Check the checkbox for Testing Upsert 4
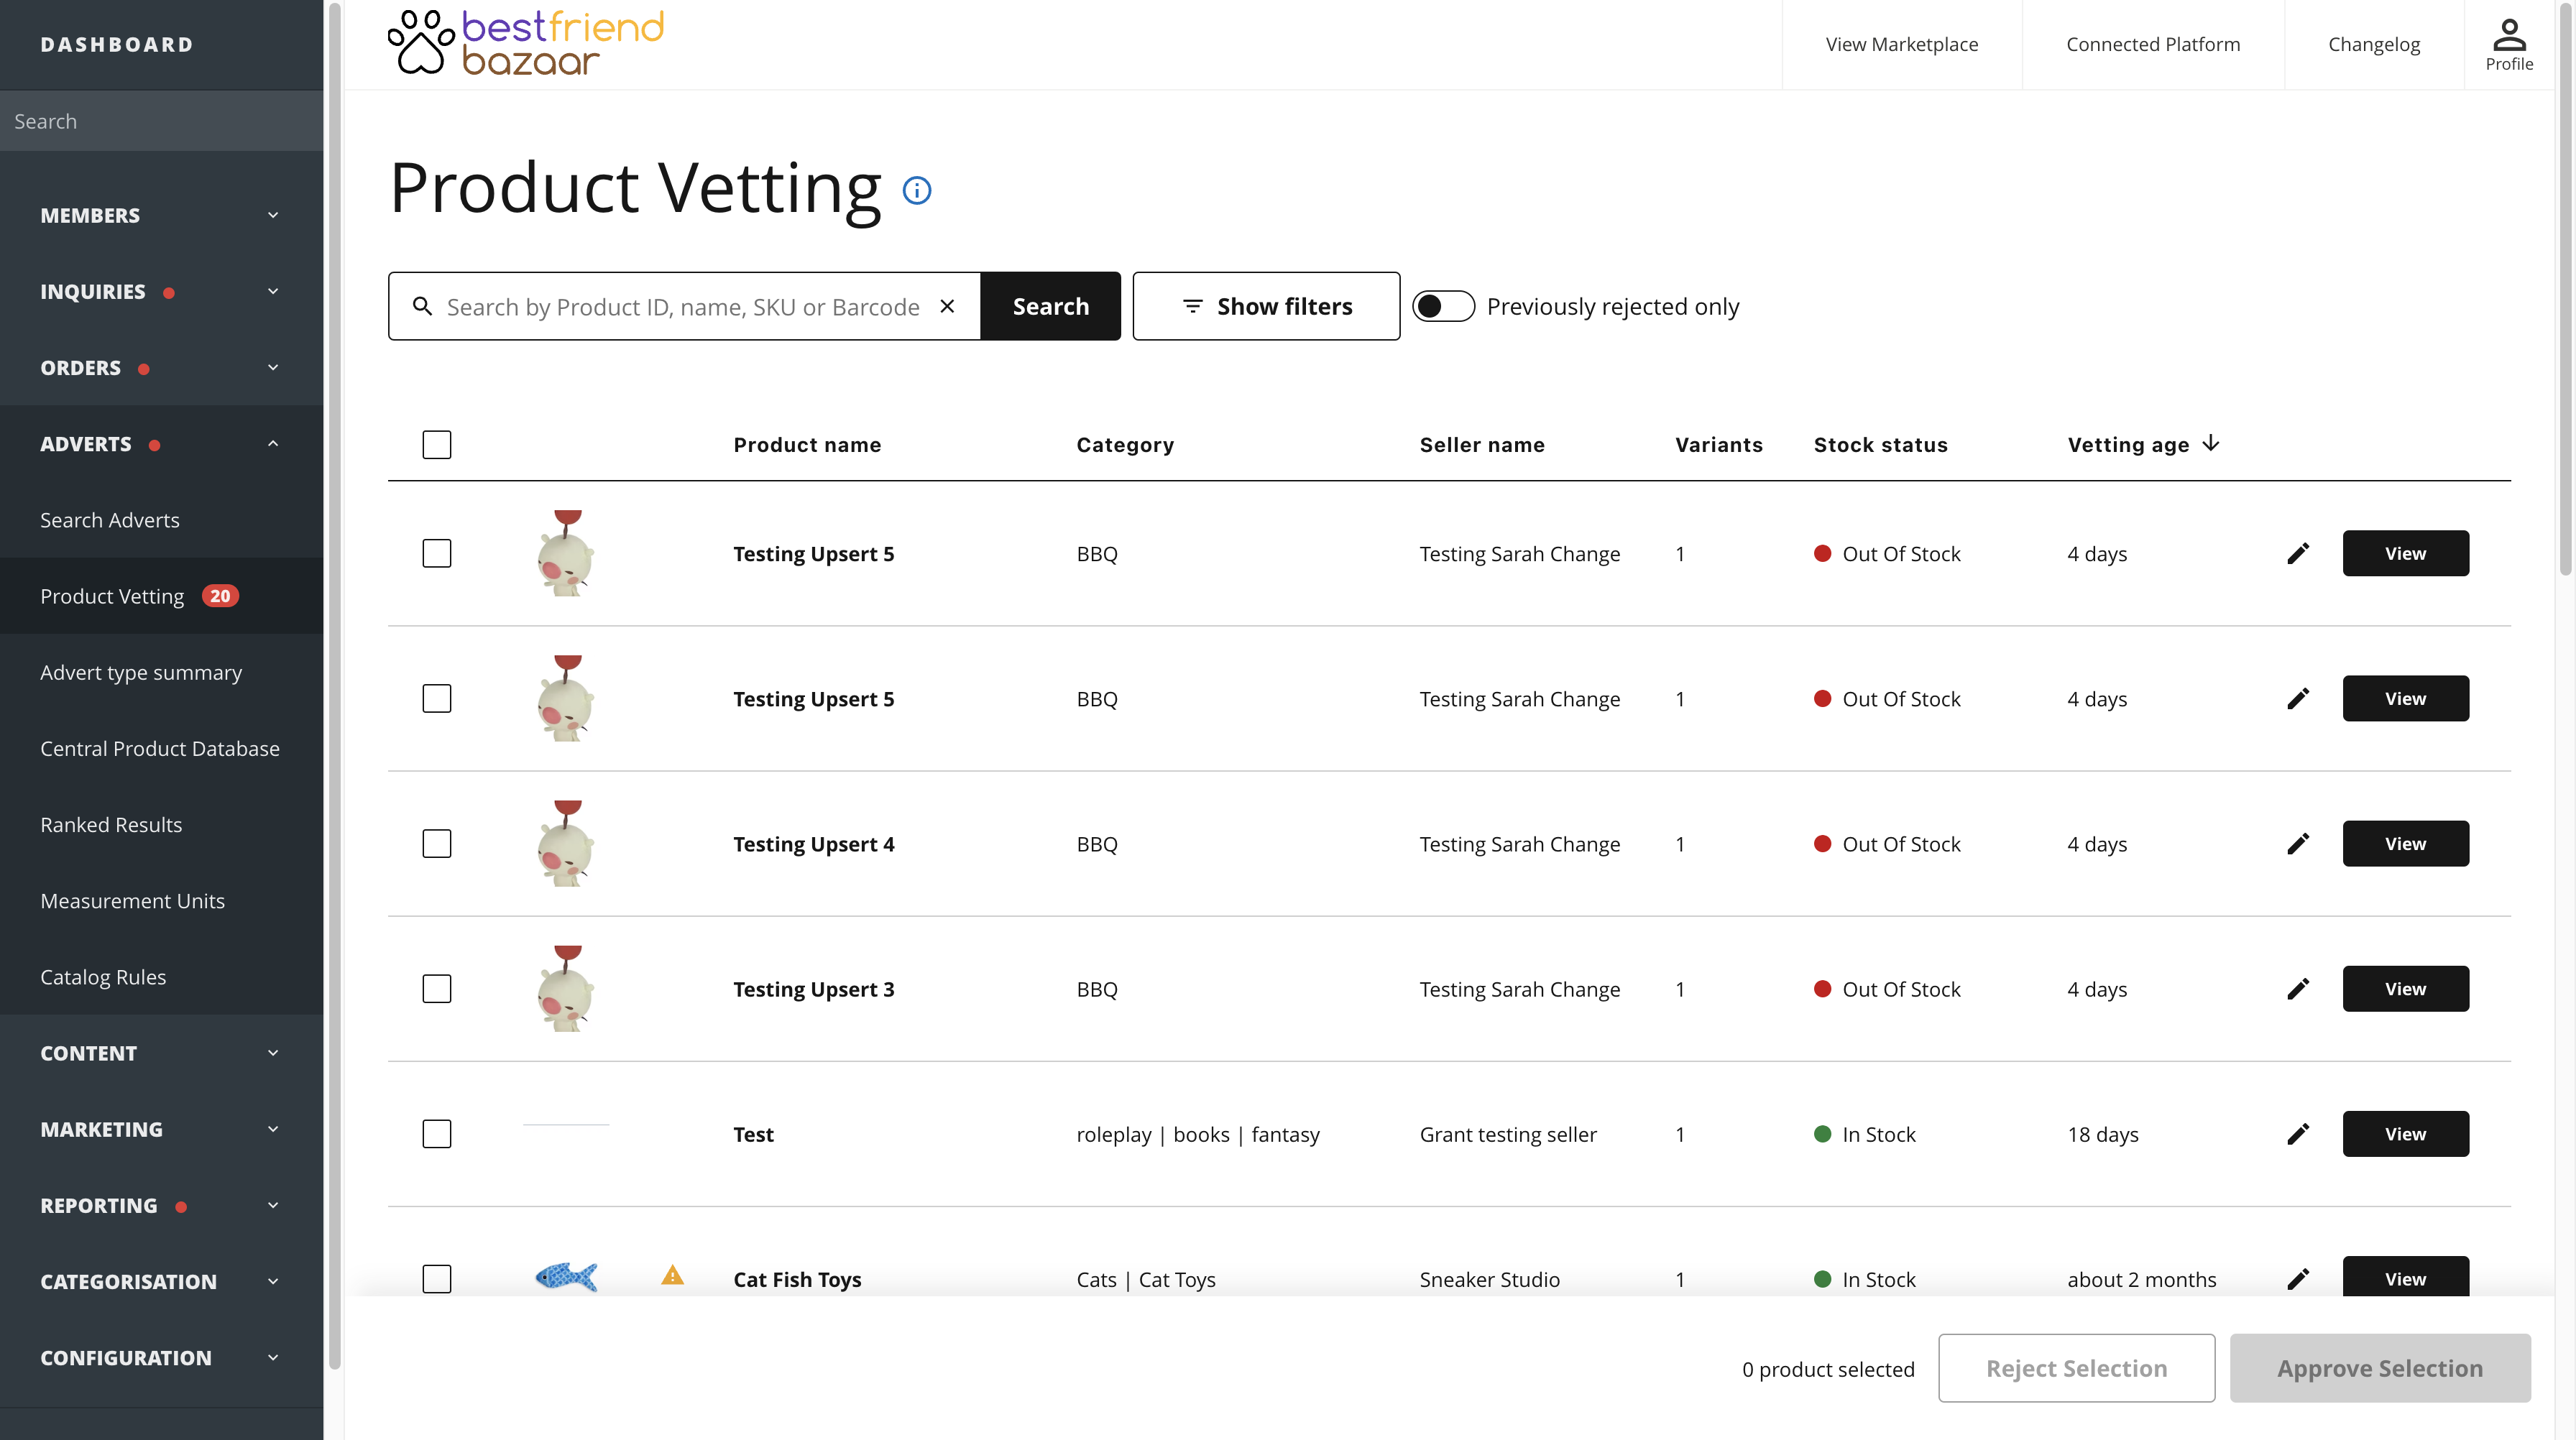 point(437,843)
